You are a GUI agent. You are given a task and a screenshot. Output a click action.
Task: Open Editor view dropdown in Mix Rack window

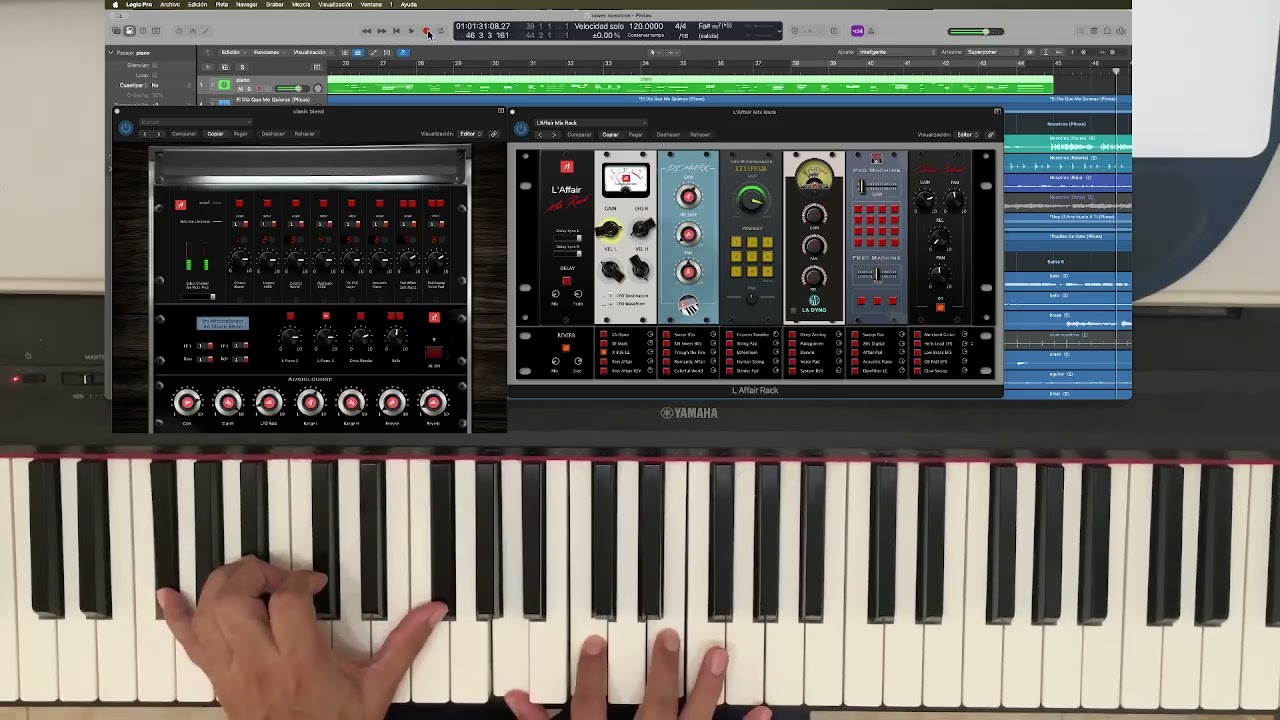click(x=965, y=134)
